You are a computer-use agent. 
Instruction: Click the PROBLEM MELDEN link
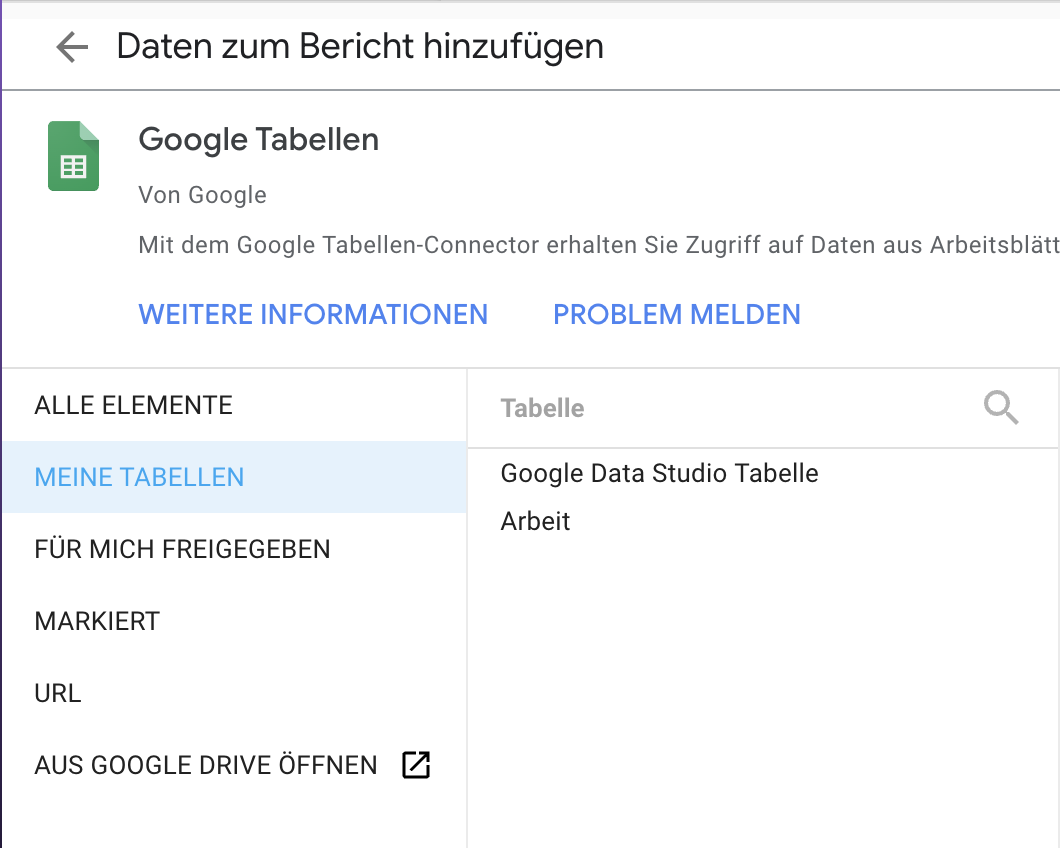(677, 314)
